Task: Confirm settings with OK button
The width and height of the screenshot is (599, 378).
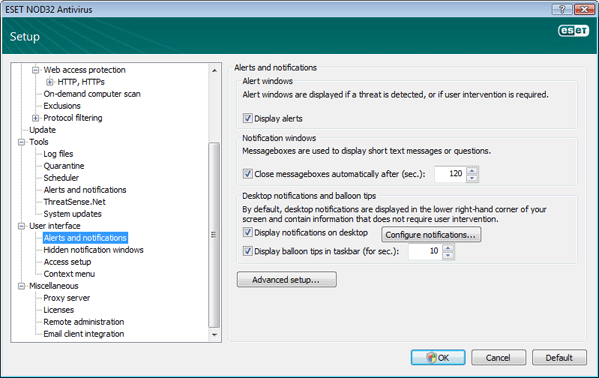Action: point(438,357)
